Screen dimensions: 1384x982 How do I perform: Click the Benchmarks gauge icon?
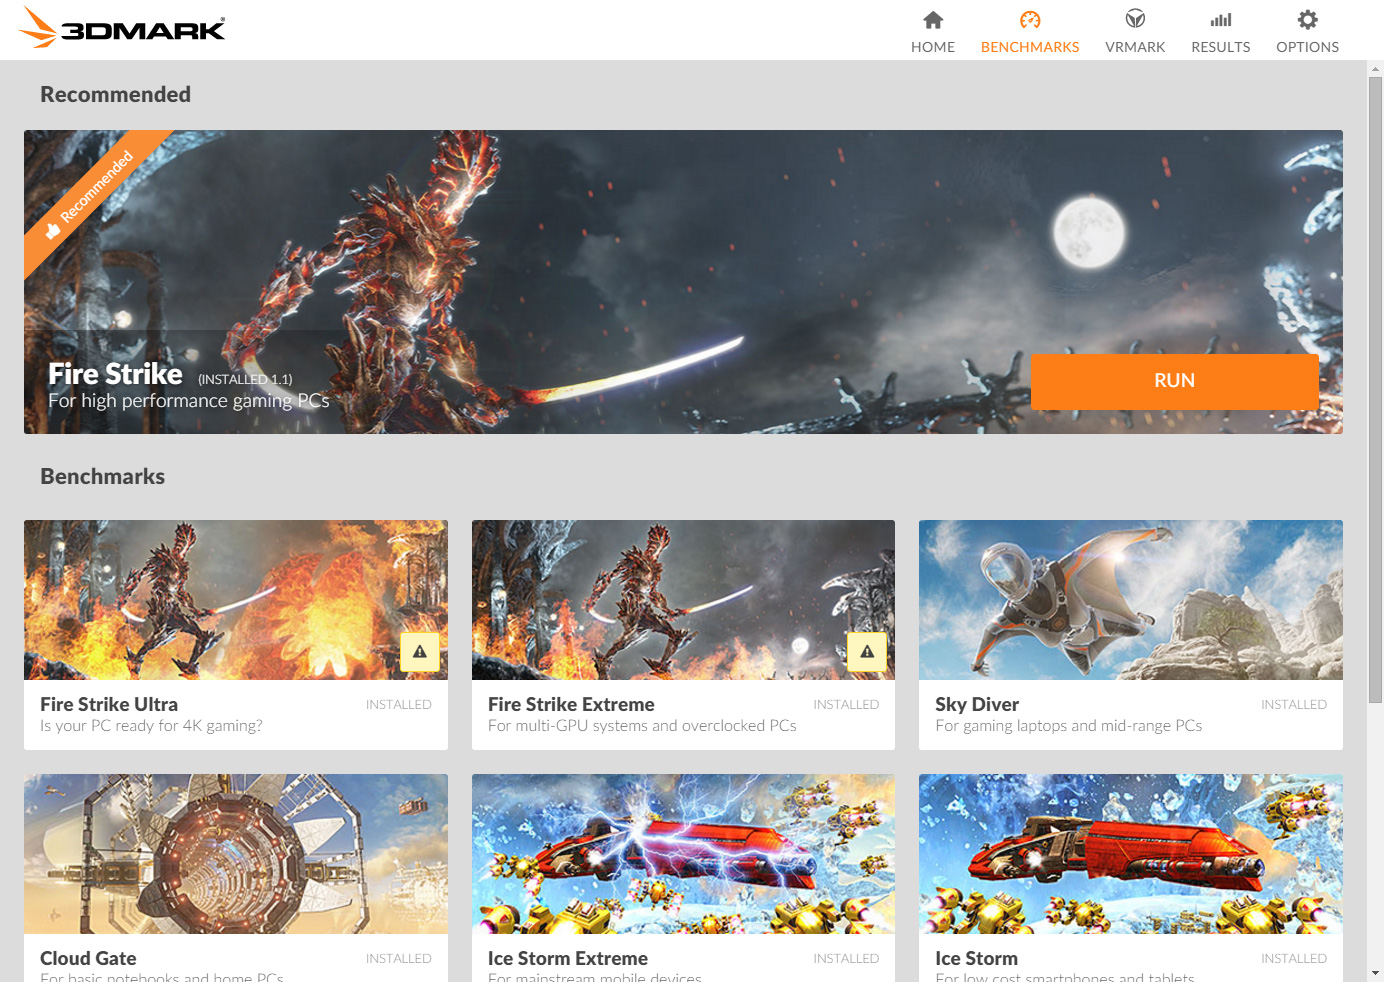[1030, 20]
